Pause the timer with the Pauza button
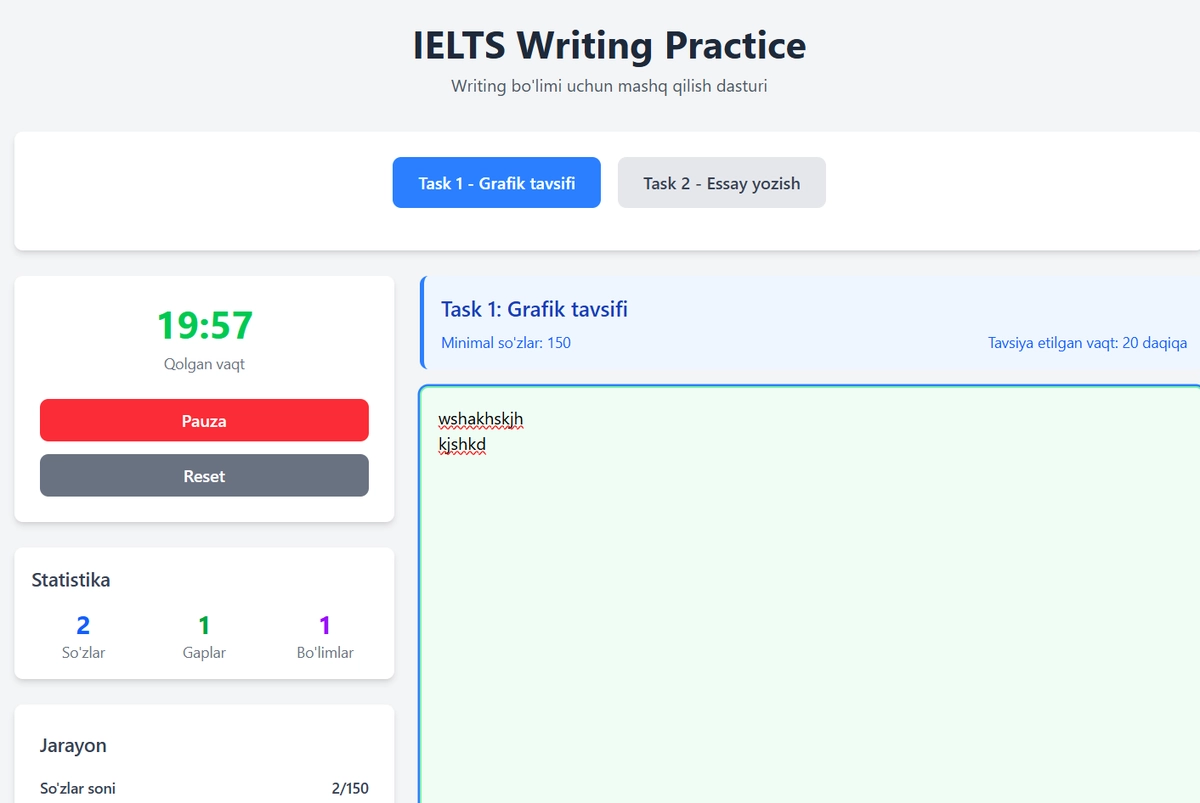This screenshot has height=803, width=1200. tap(204, 421)
